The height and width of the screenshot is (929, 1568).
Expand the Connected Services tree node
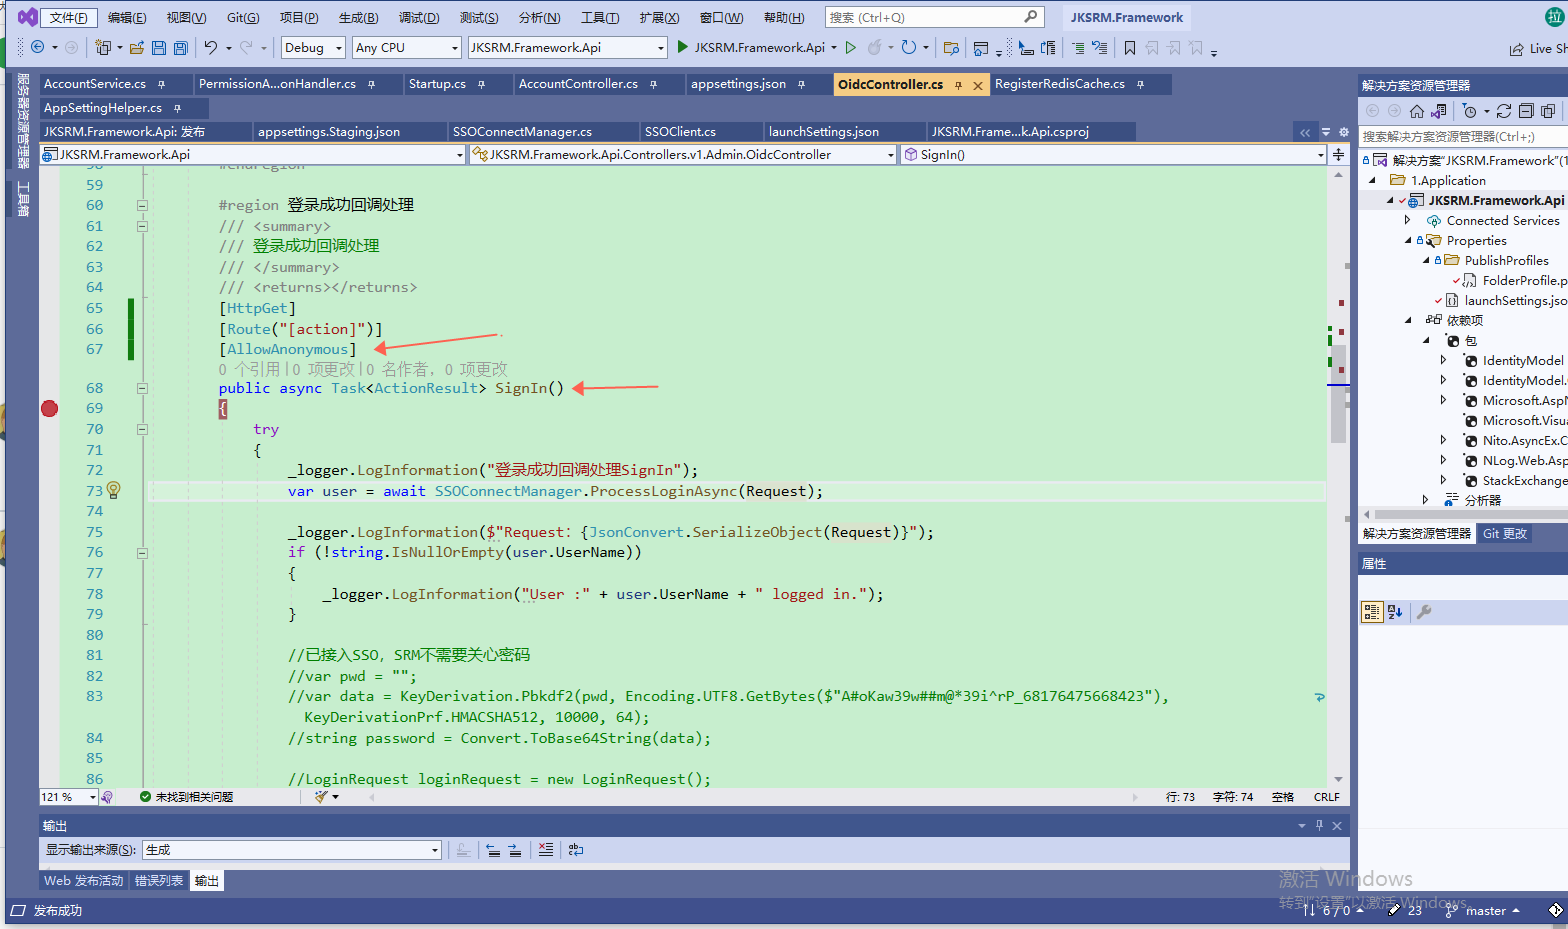(x=1408, y=221)
